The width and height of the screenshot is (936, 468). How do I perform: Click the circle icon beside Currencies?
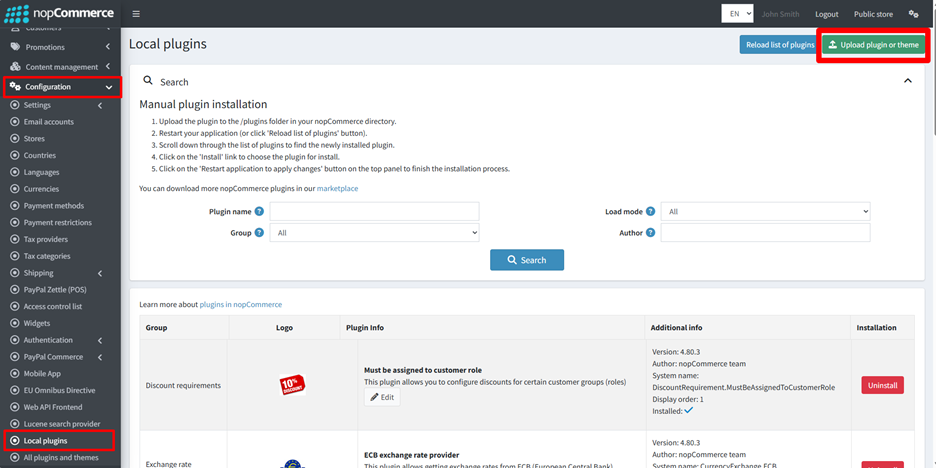(x=15, y=189)
